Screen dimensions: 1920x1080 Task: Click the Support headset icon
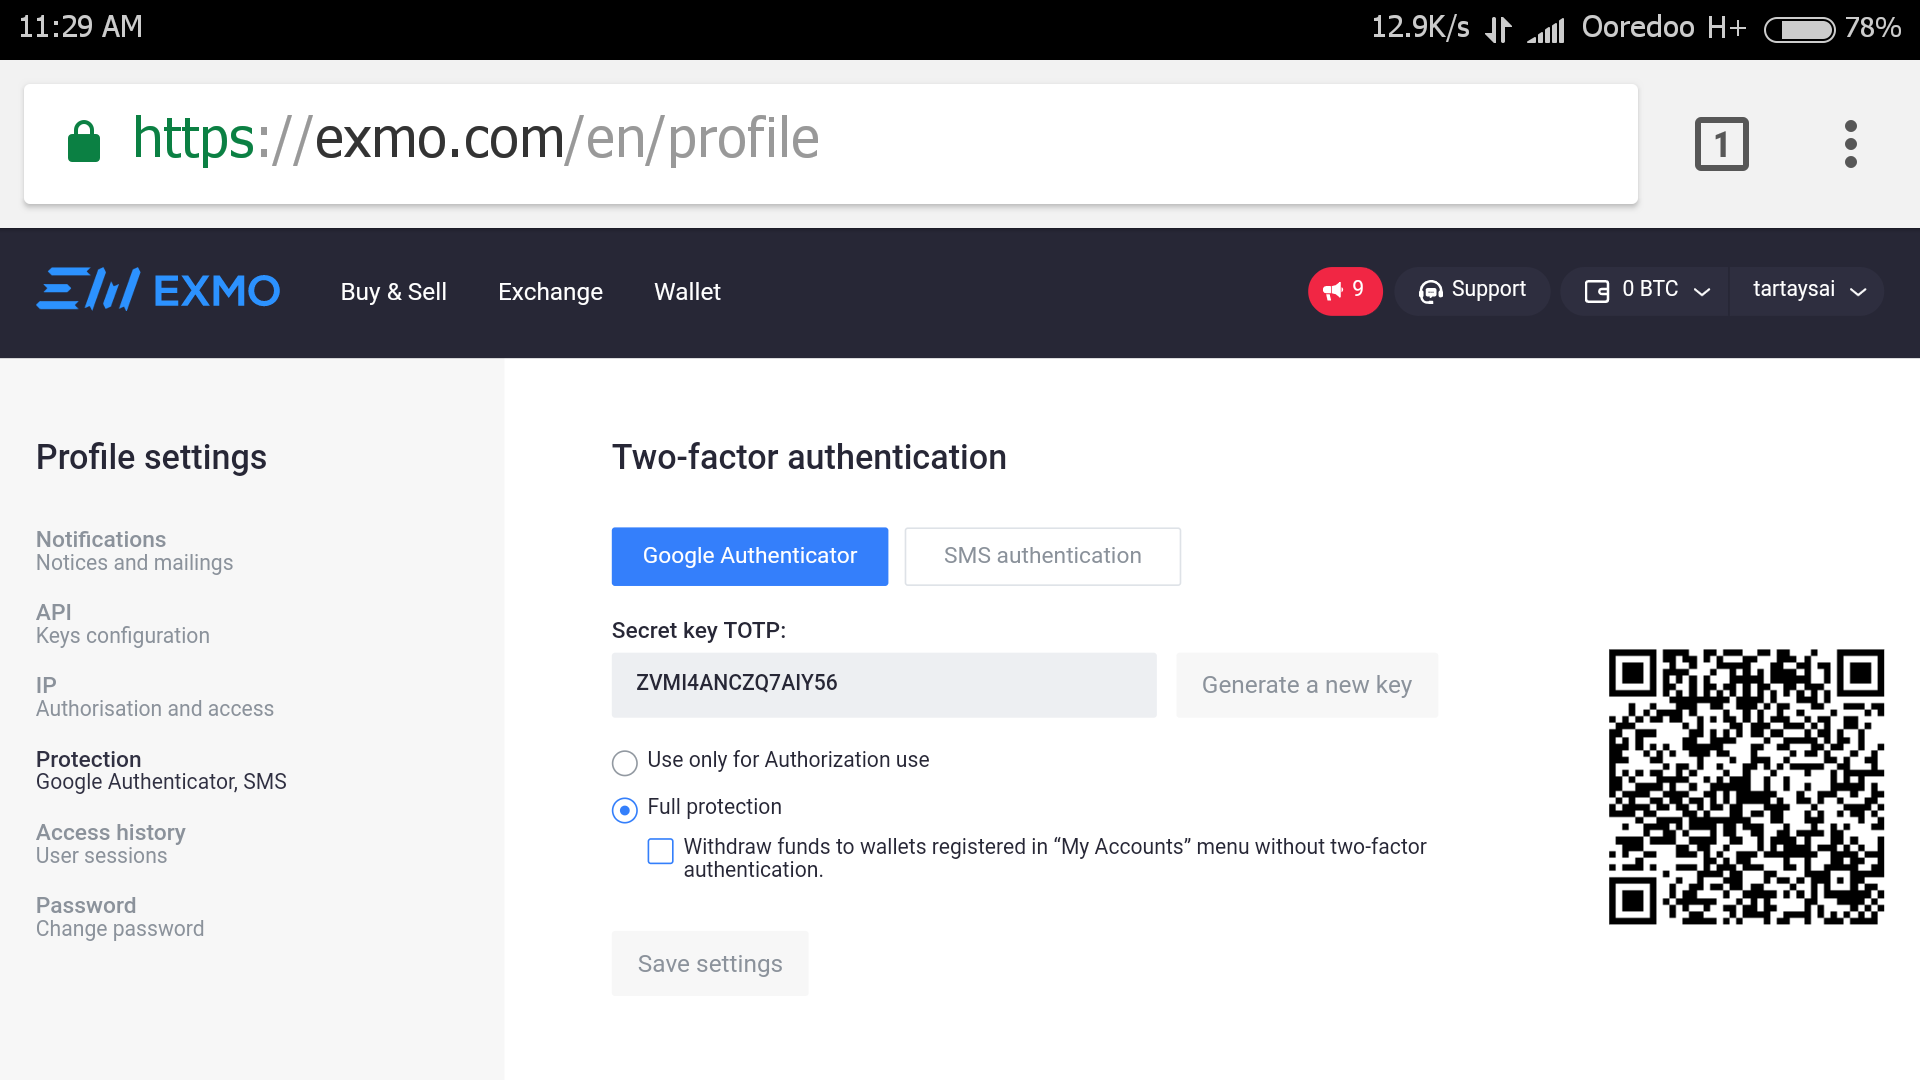(x=1432, y=291)
